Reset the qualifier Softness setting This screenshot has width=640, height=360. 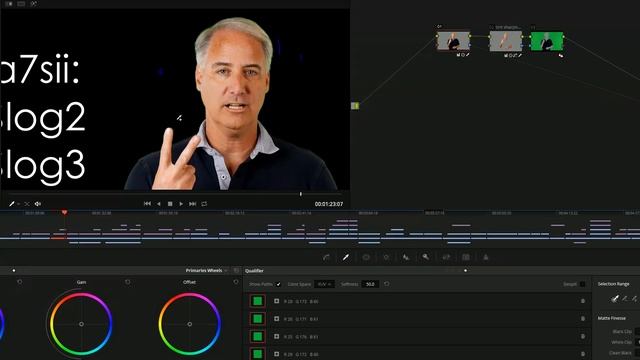(x=387, y=284)
